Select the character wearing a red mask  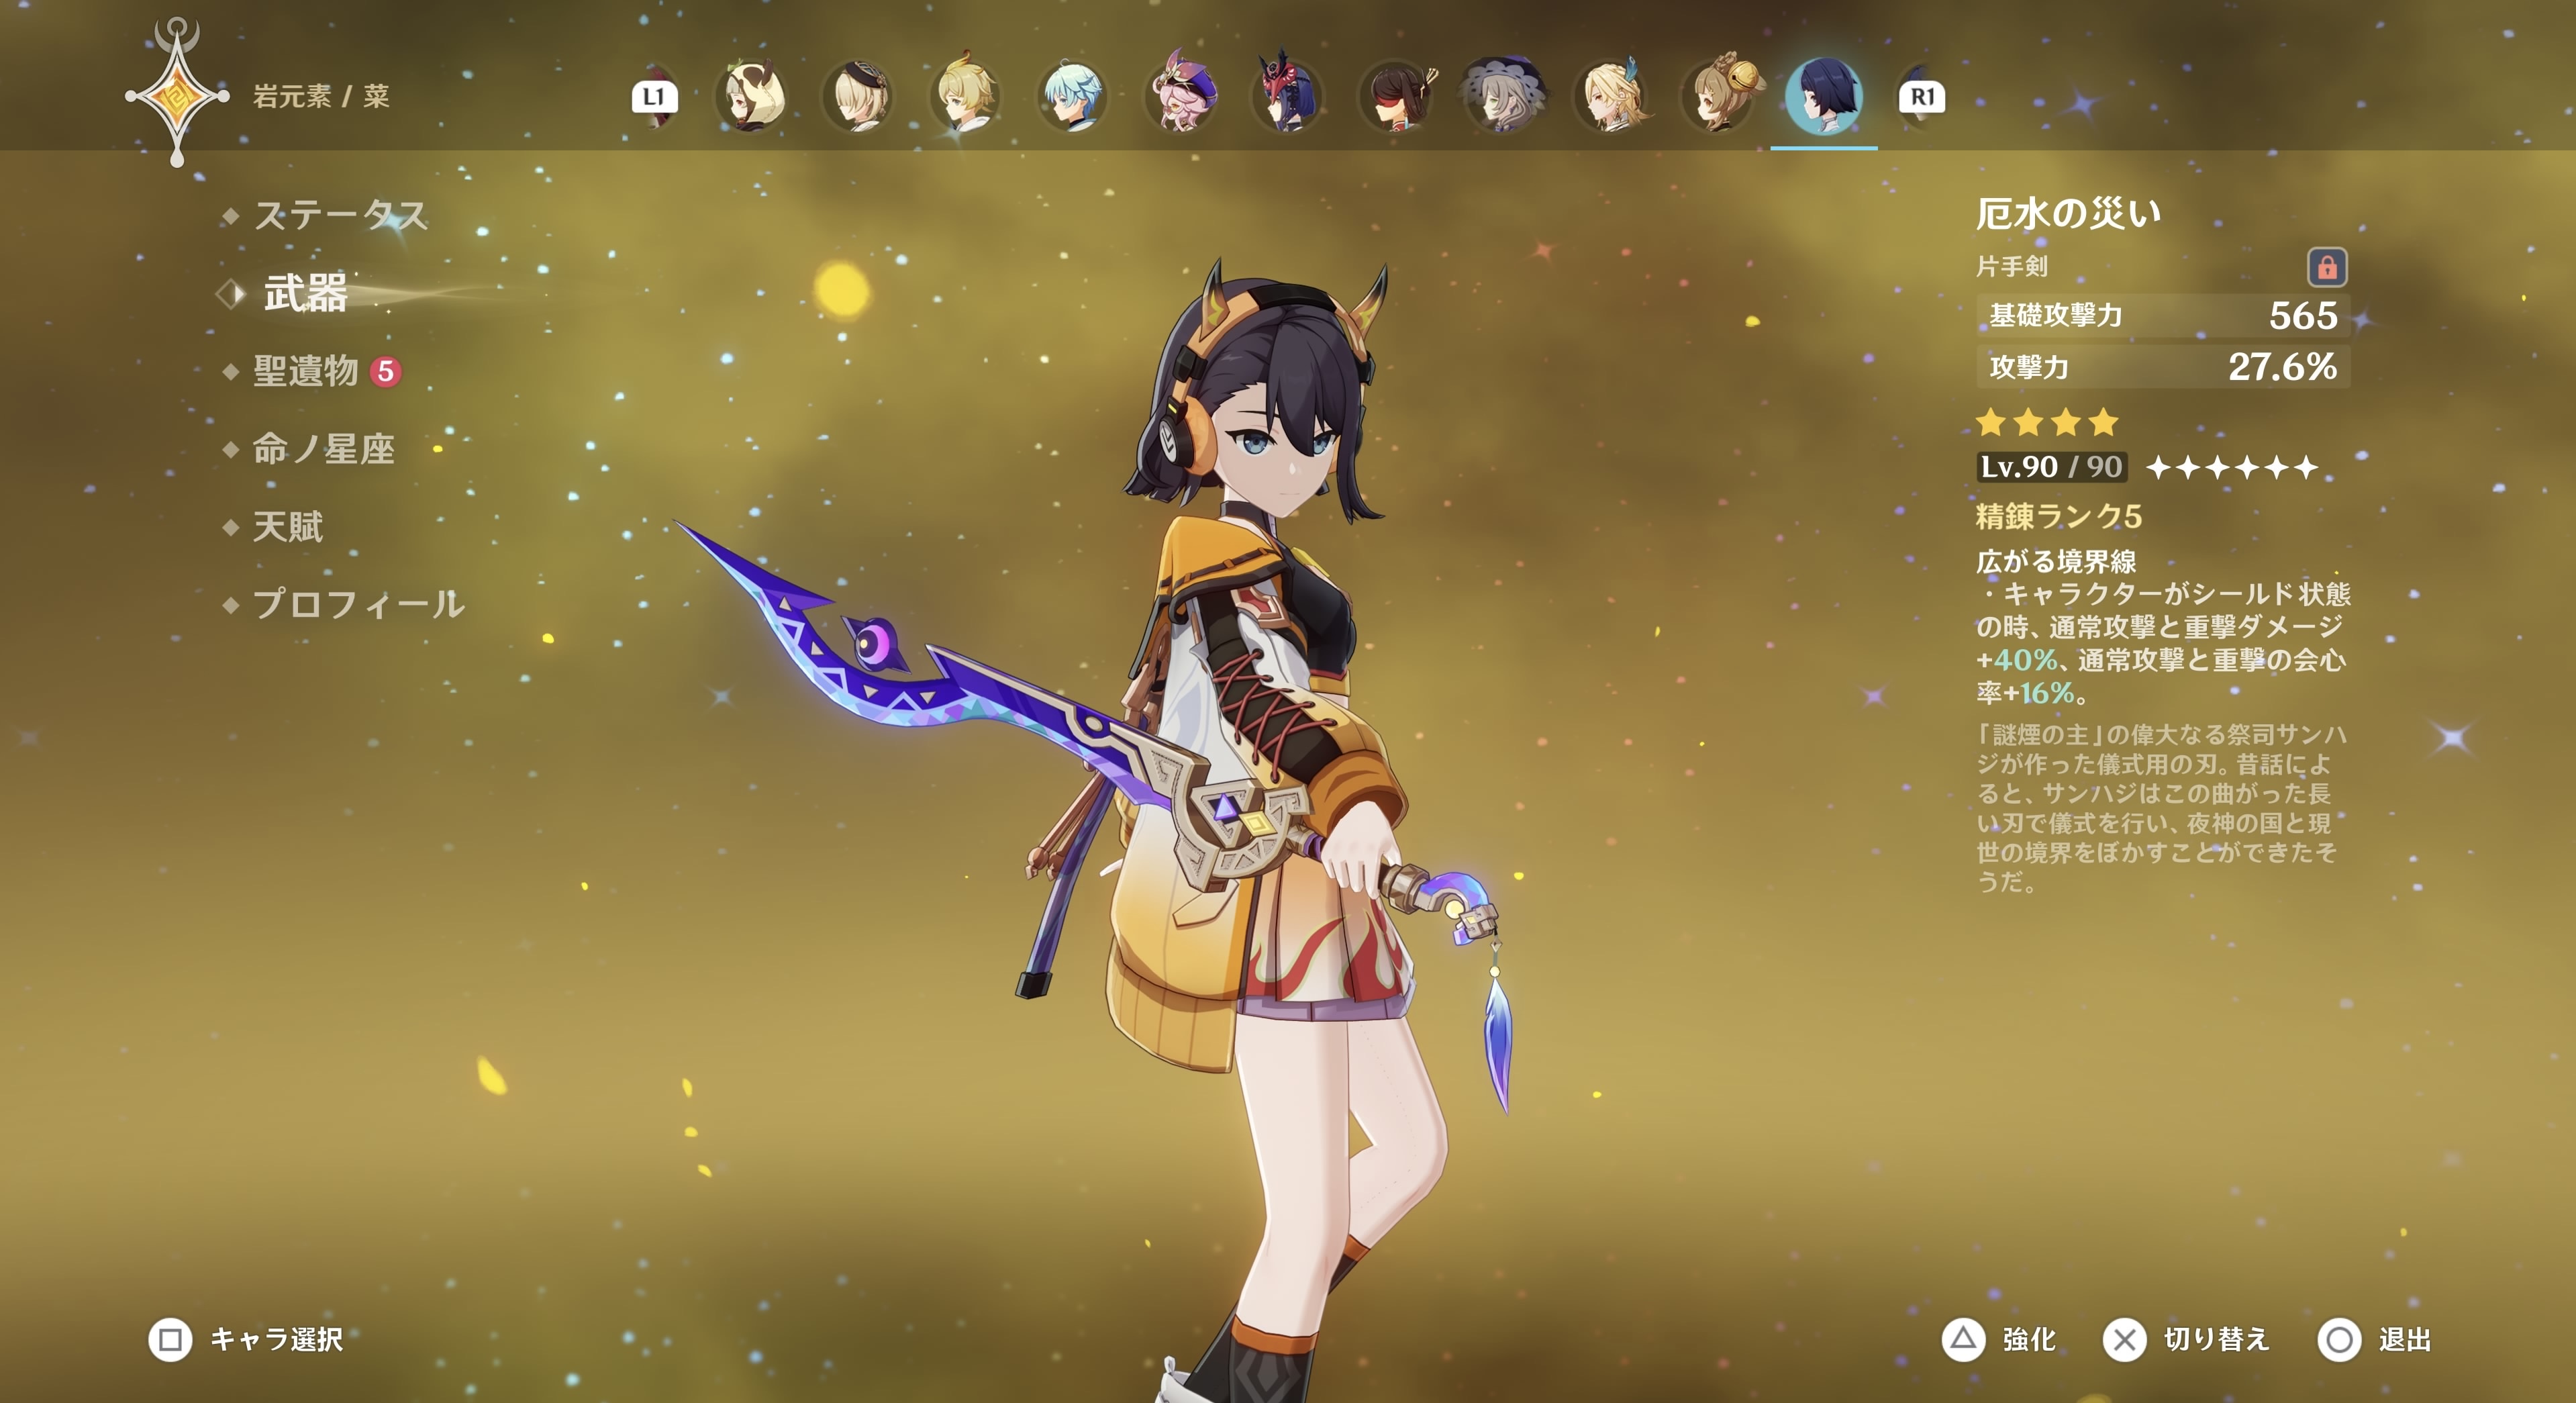[1287, 97]
